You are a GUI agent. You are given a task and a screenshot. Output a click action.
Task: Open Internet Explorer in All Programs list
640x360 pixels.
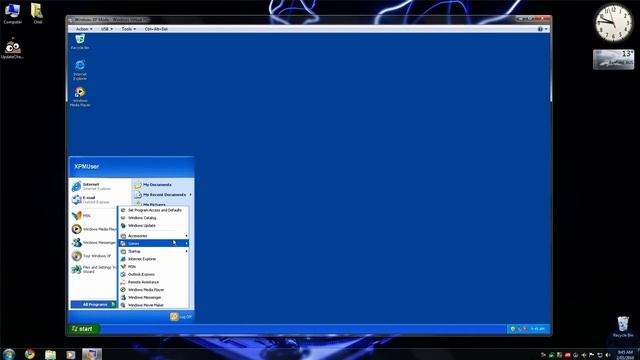coord(153,259)
